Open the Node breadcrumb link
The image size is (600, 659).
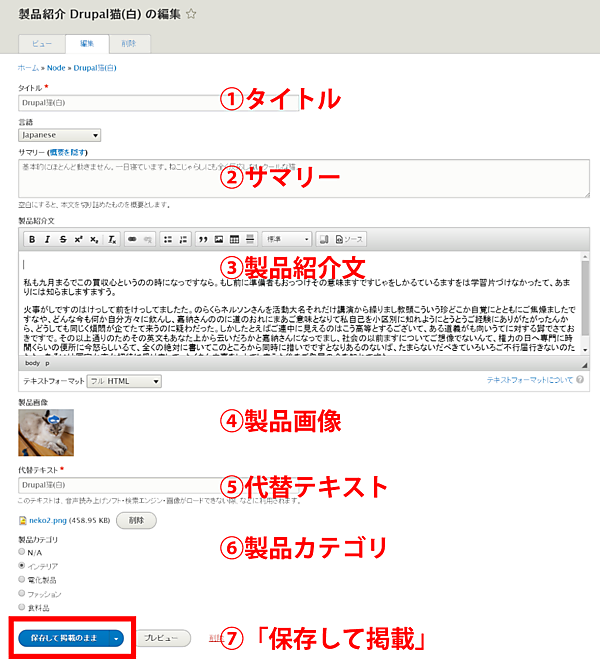56,68
